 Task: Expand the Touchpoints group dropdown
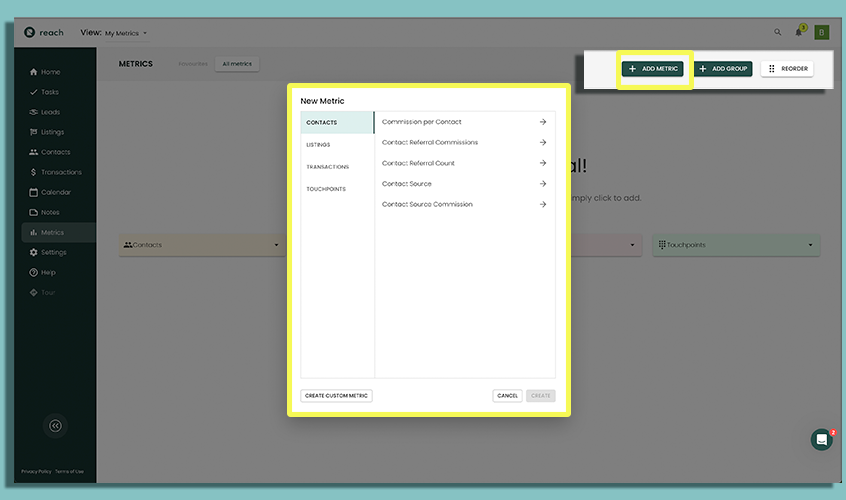coord(811,245)
